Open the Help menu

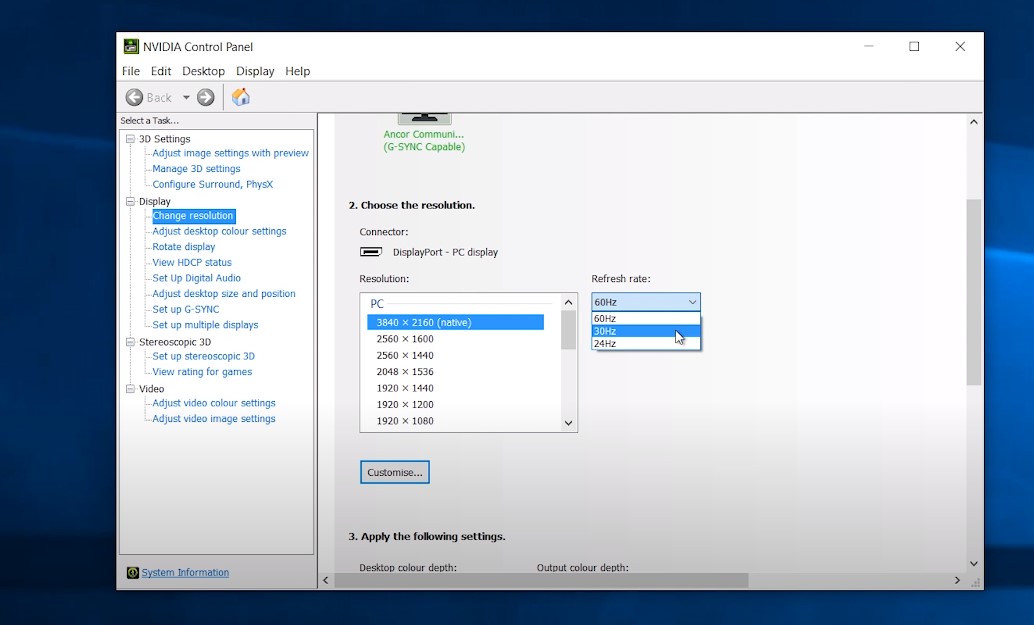pyautogui.click(x=297, y=71)
